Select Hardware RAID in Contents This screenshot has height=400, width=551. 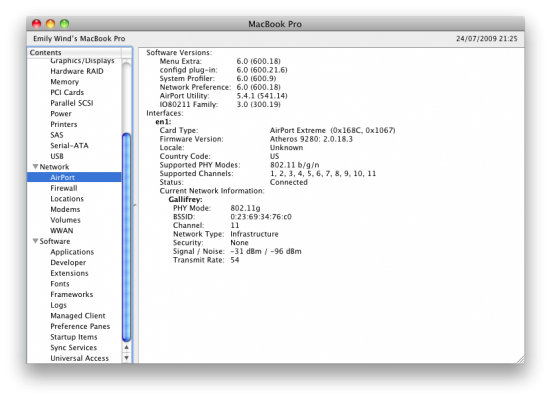pyautogui.click(x=77, y=71)
